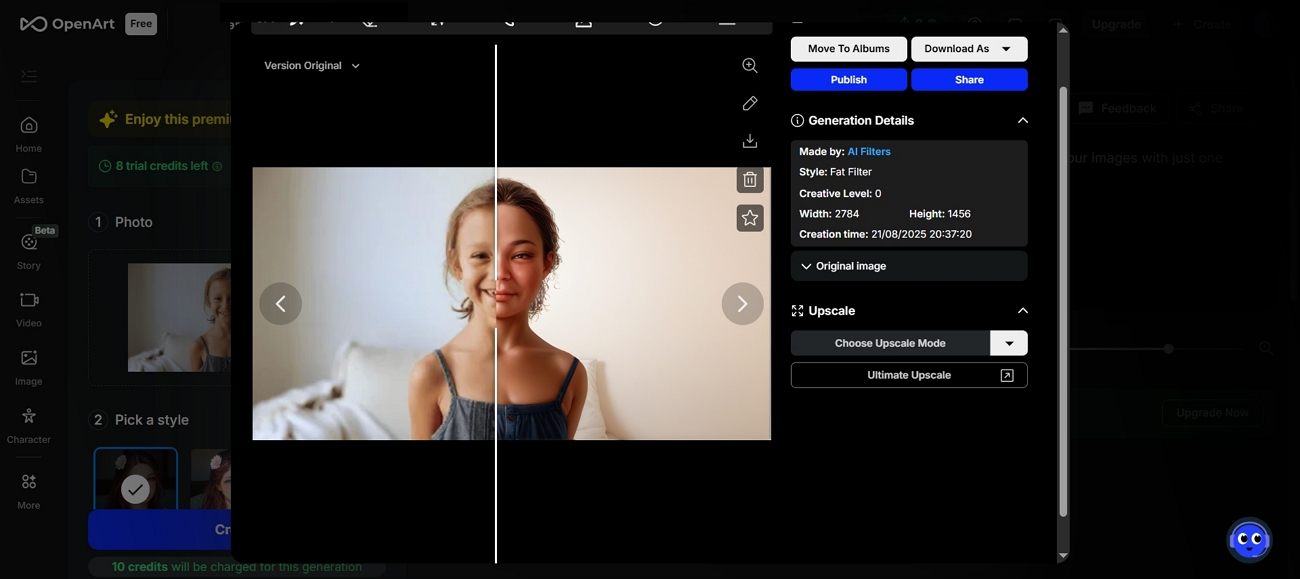Go to the previous image with left arrow

click(x=281, y=303)
